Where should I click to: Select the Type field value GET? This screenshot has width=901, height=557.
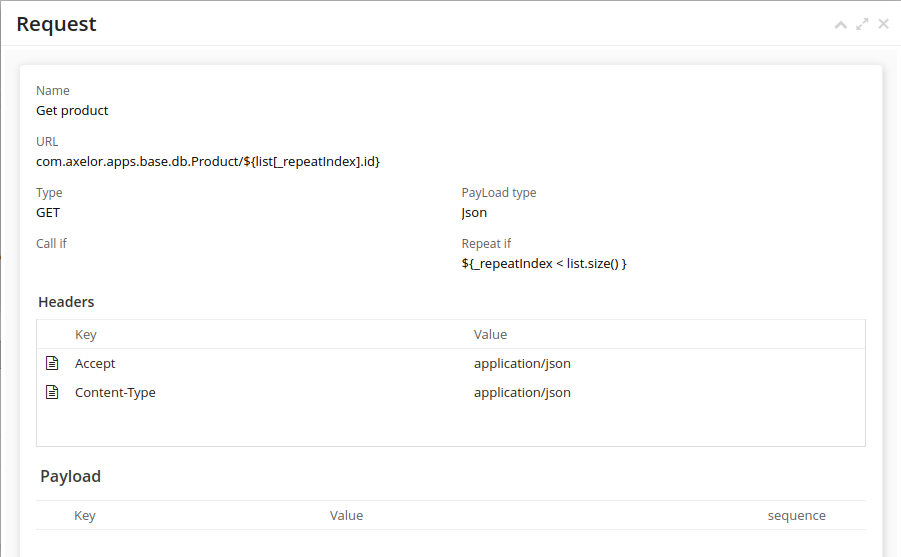point(48,213)
